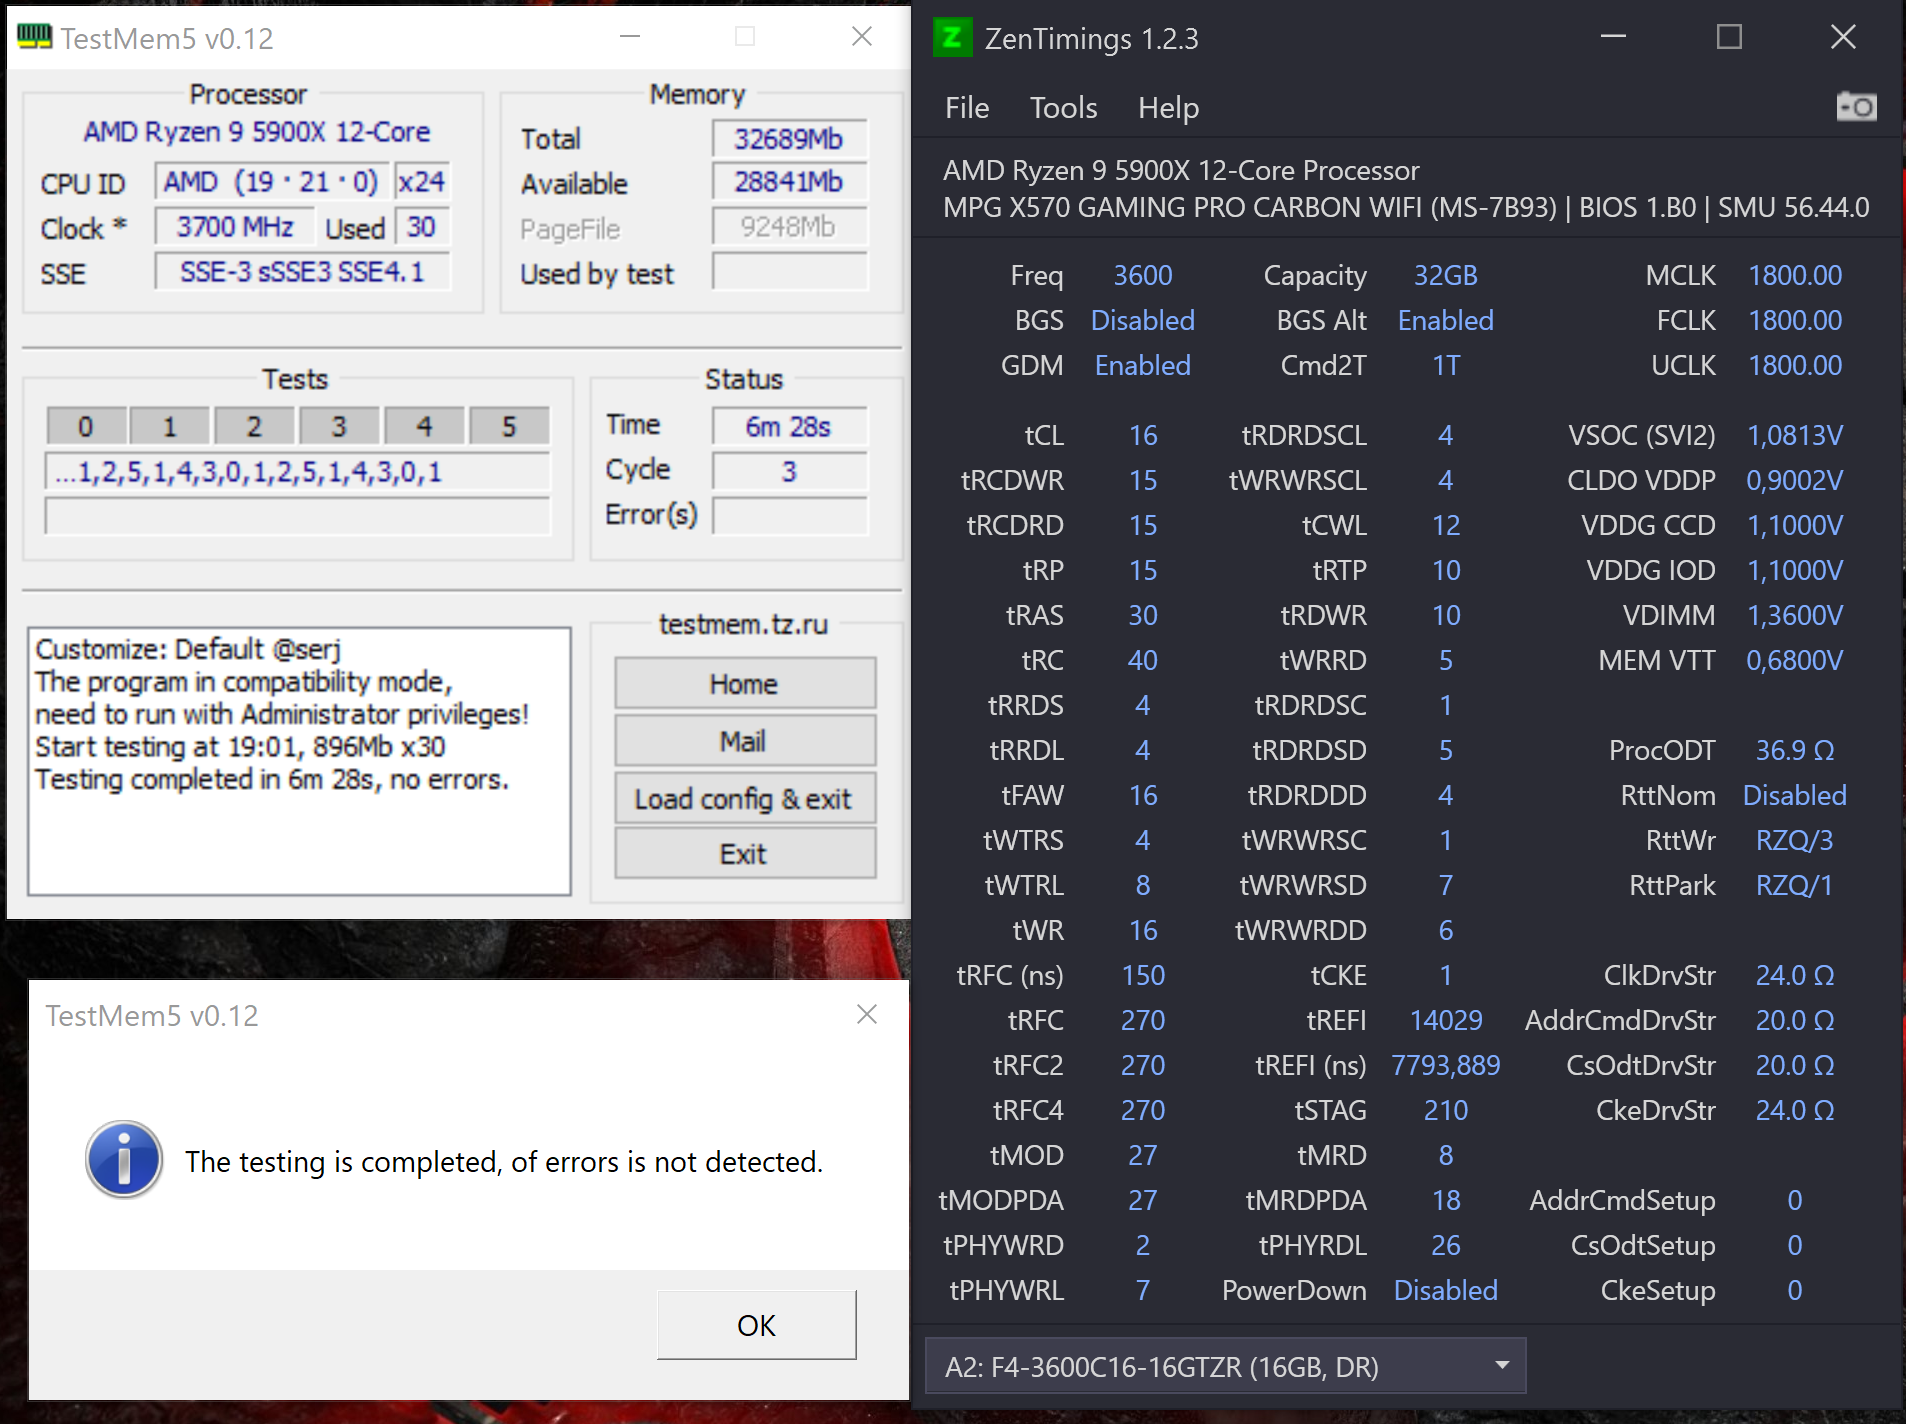Click the Time 6m 28s status field
The width and height of the screenshot is (1906, 1424).
789,426
